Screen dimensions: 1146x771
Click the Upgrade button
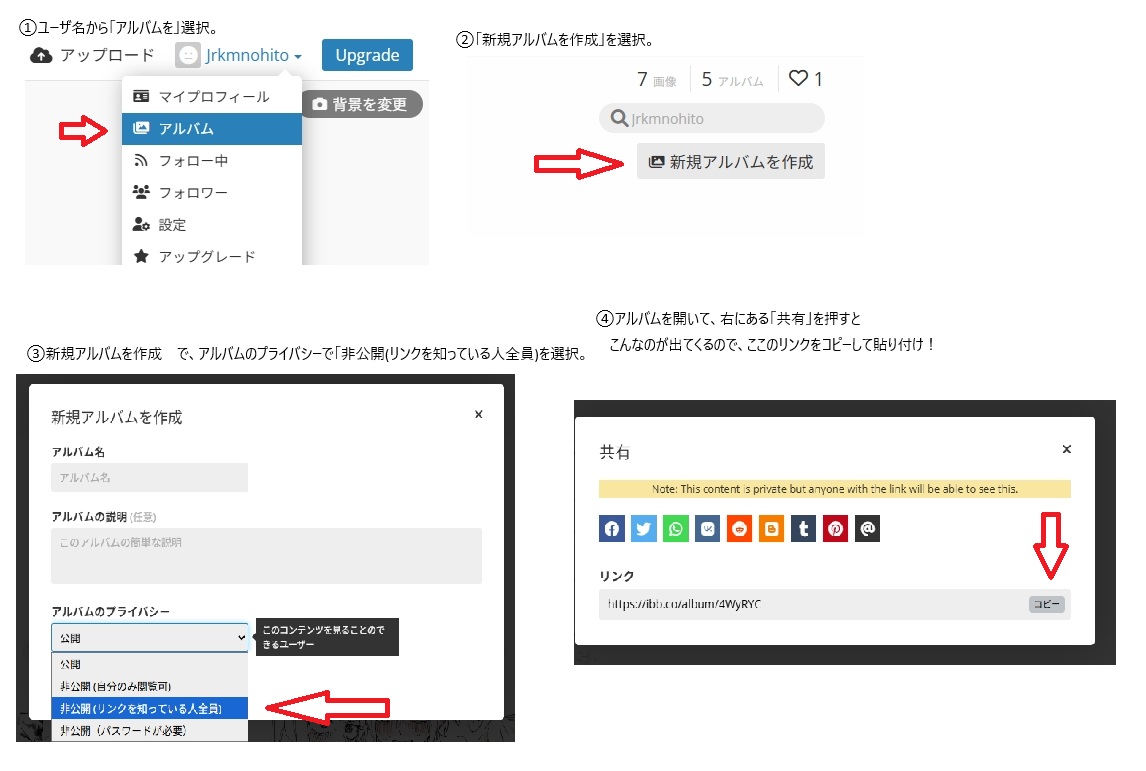[367, 56]
